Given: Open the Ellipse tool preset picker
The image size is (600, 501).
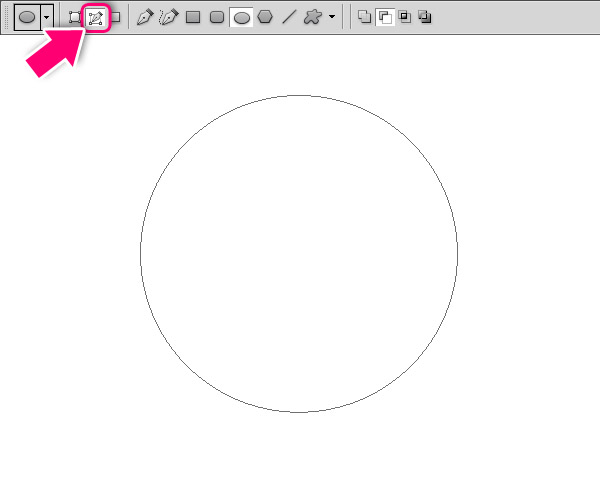Looking at the screenshot, I should tap(27, 17).
